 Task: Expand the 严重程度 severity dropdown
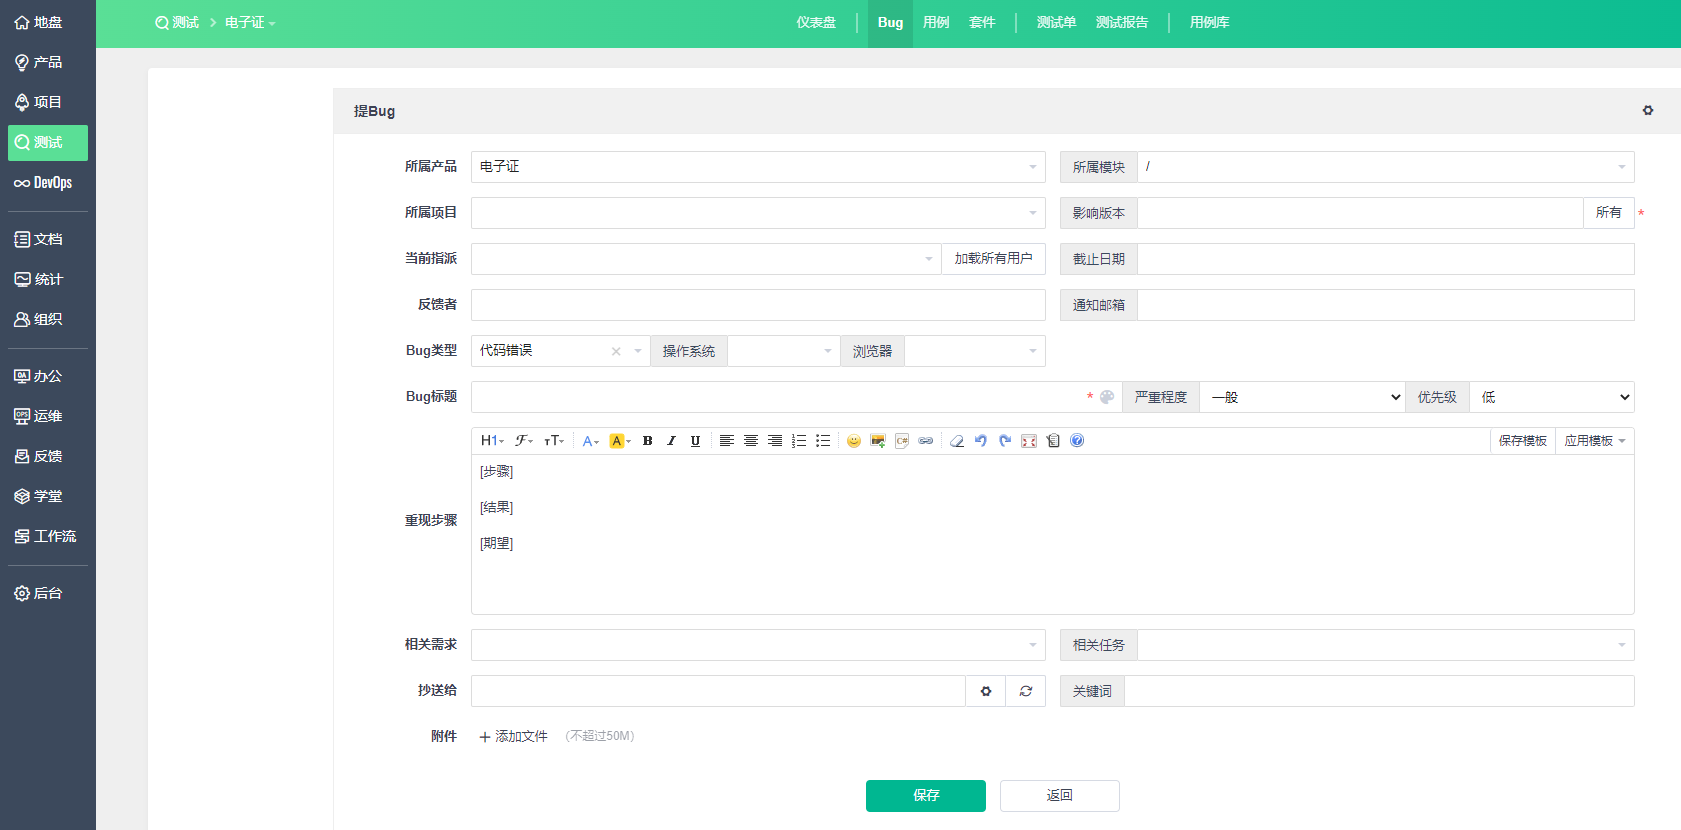point(1301,397)
